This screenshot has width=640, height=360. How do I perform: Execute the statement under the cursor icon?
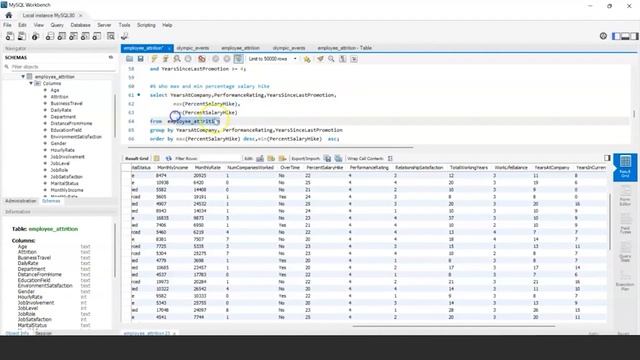click(165, 59)
